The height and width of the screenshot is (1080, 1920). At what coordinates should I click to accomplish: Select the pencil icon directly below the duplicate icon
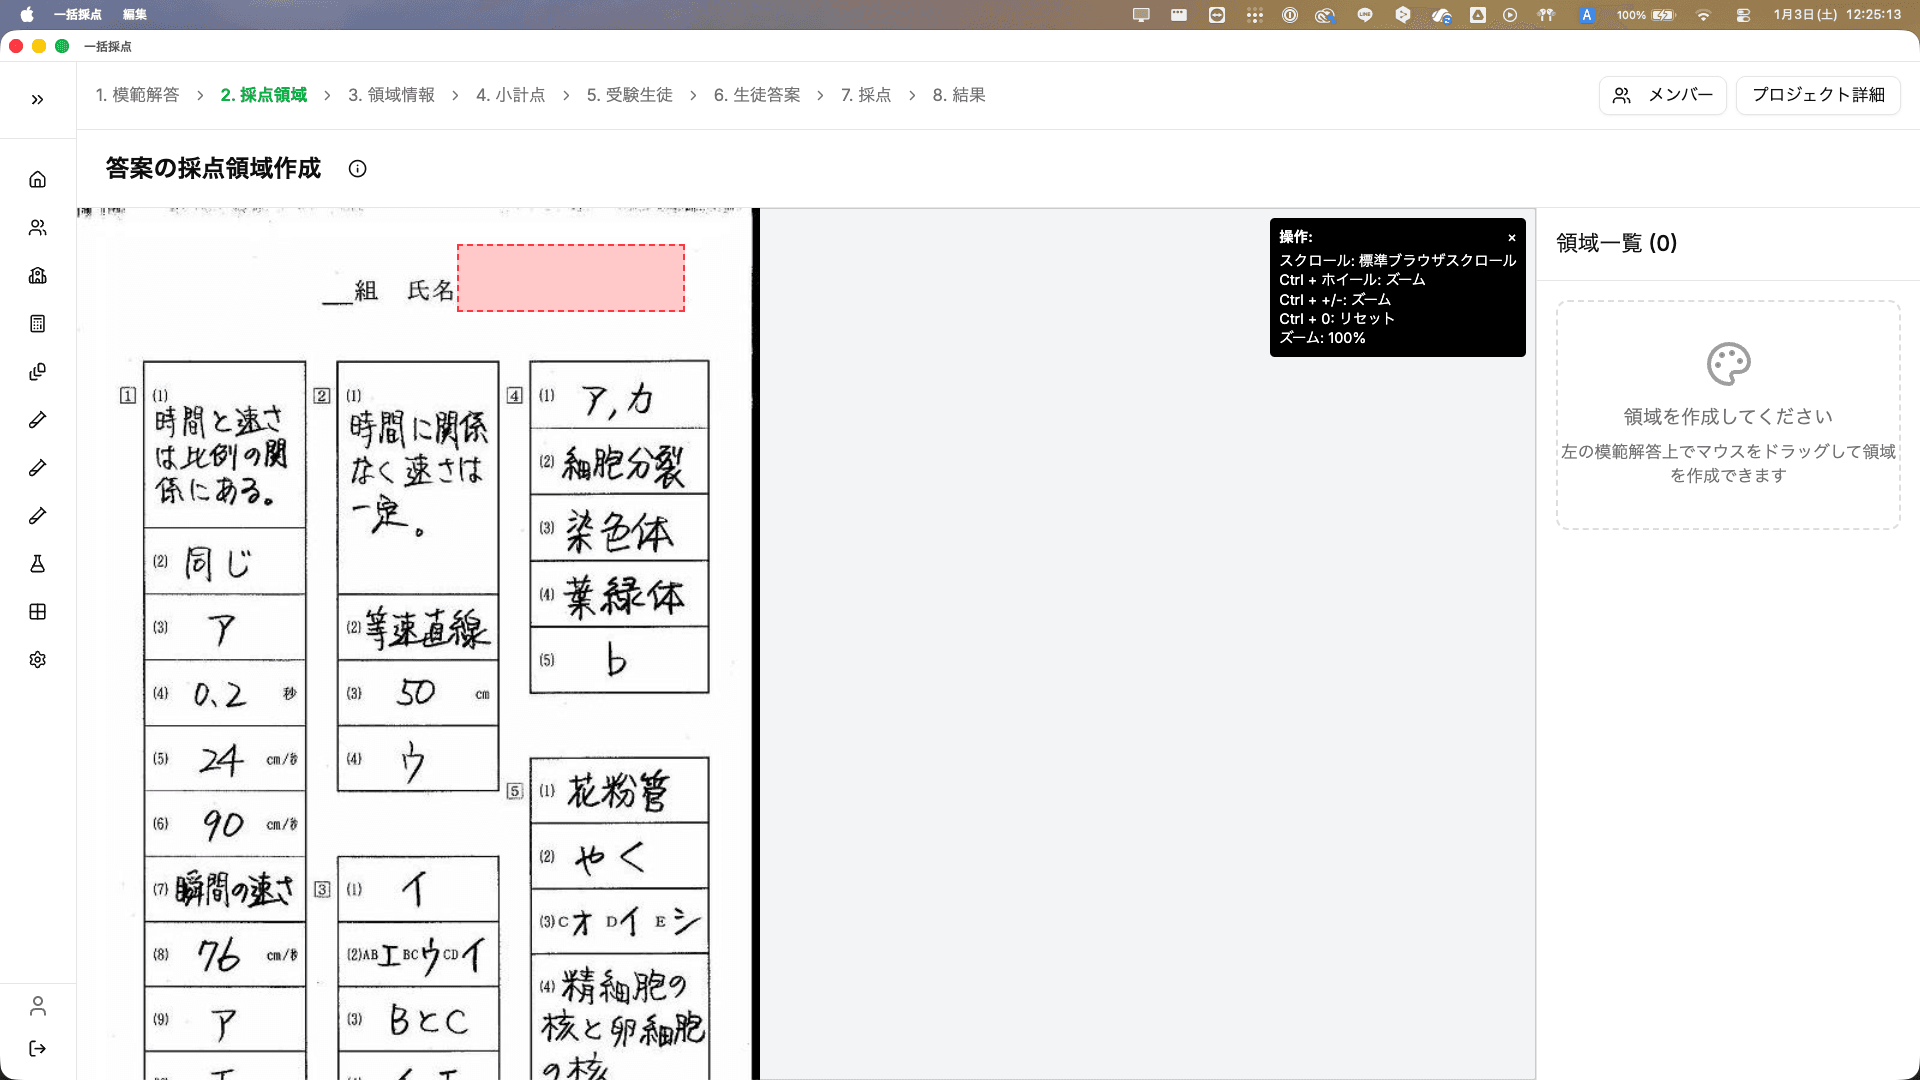(37, 419)
